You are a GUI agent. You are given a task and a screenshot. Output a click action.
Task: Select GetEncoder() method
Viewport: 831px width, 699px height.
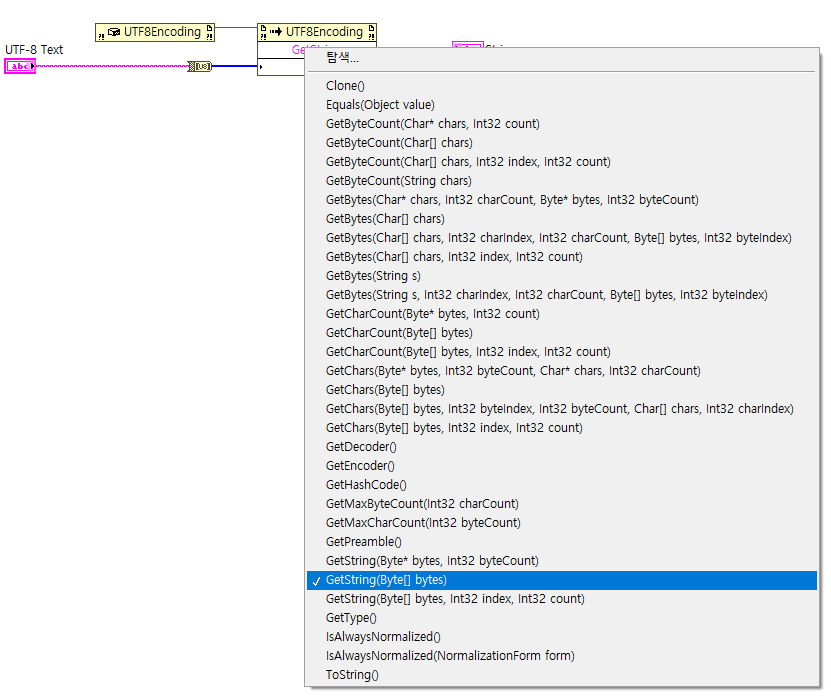pos(562,466)
